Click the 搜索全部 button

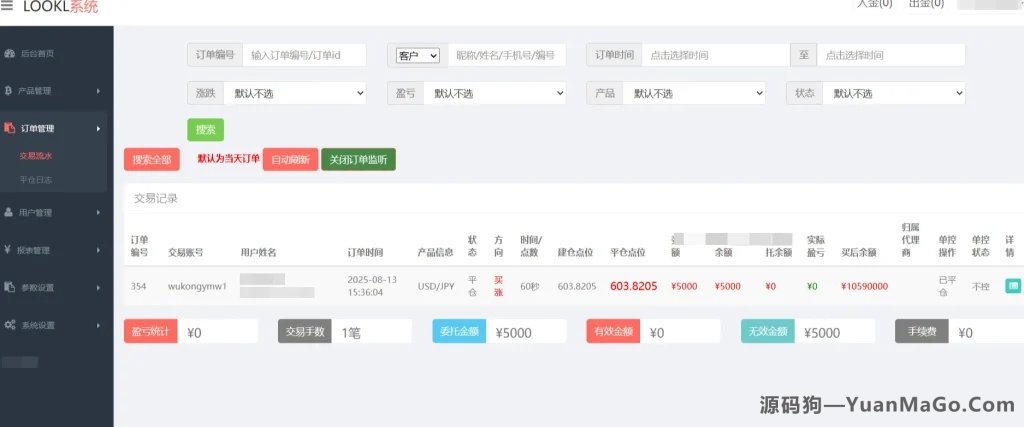click(152, 160)
